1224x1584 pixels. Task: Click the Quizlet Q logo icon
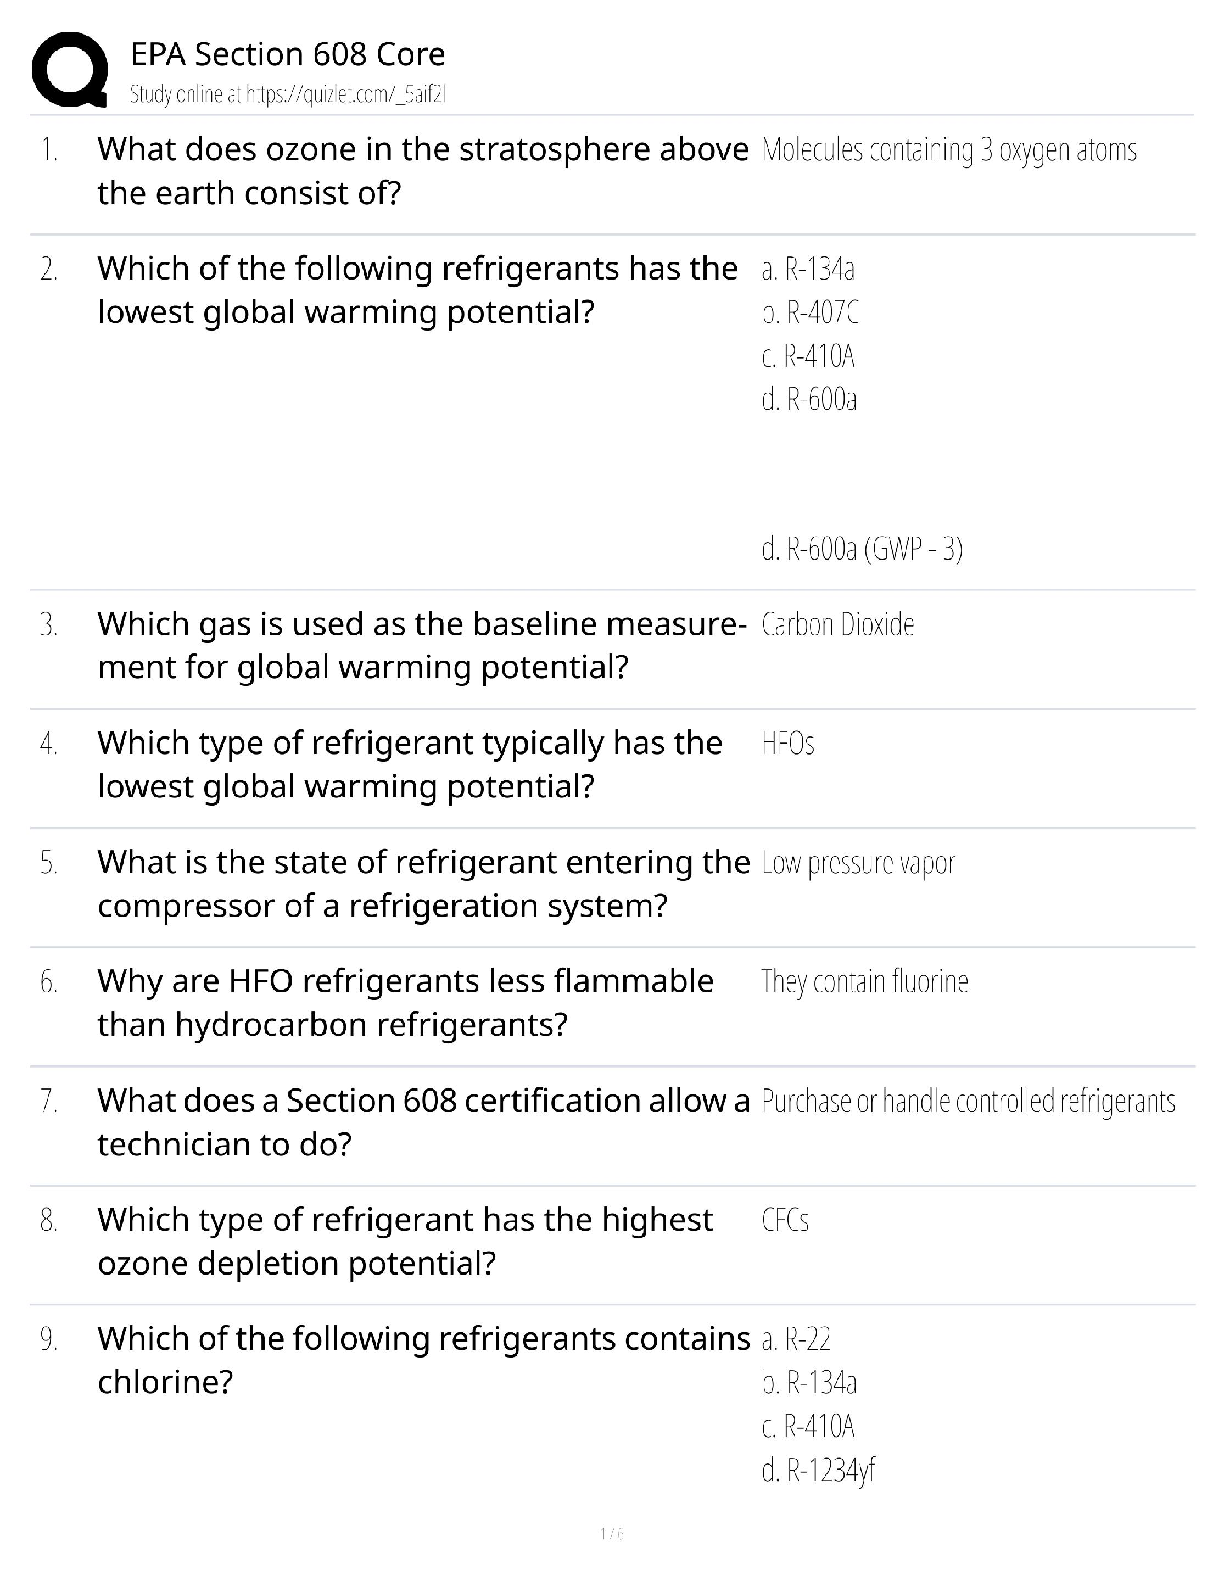(69, 68)
